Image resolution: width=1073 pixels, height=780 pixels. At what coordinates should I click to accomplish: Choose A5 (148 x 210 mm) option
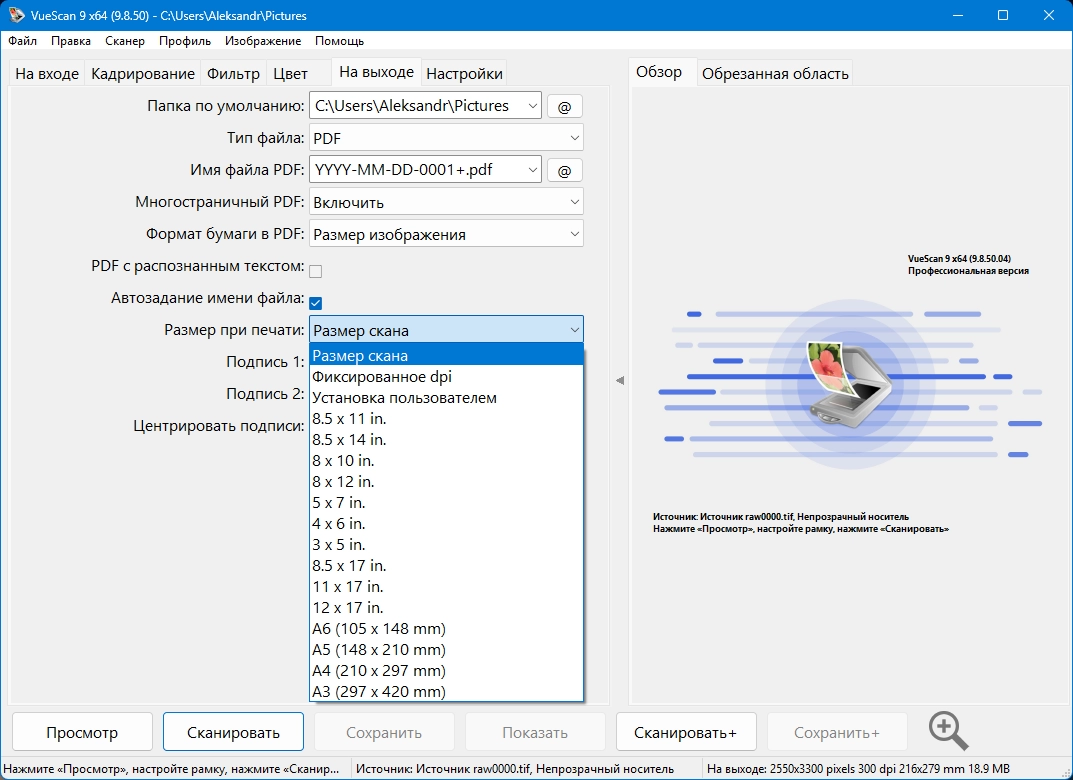(x=446, y=650)
